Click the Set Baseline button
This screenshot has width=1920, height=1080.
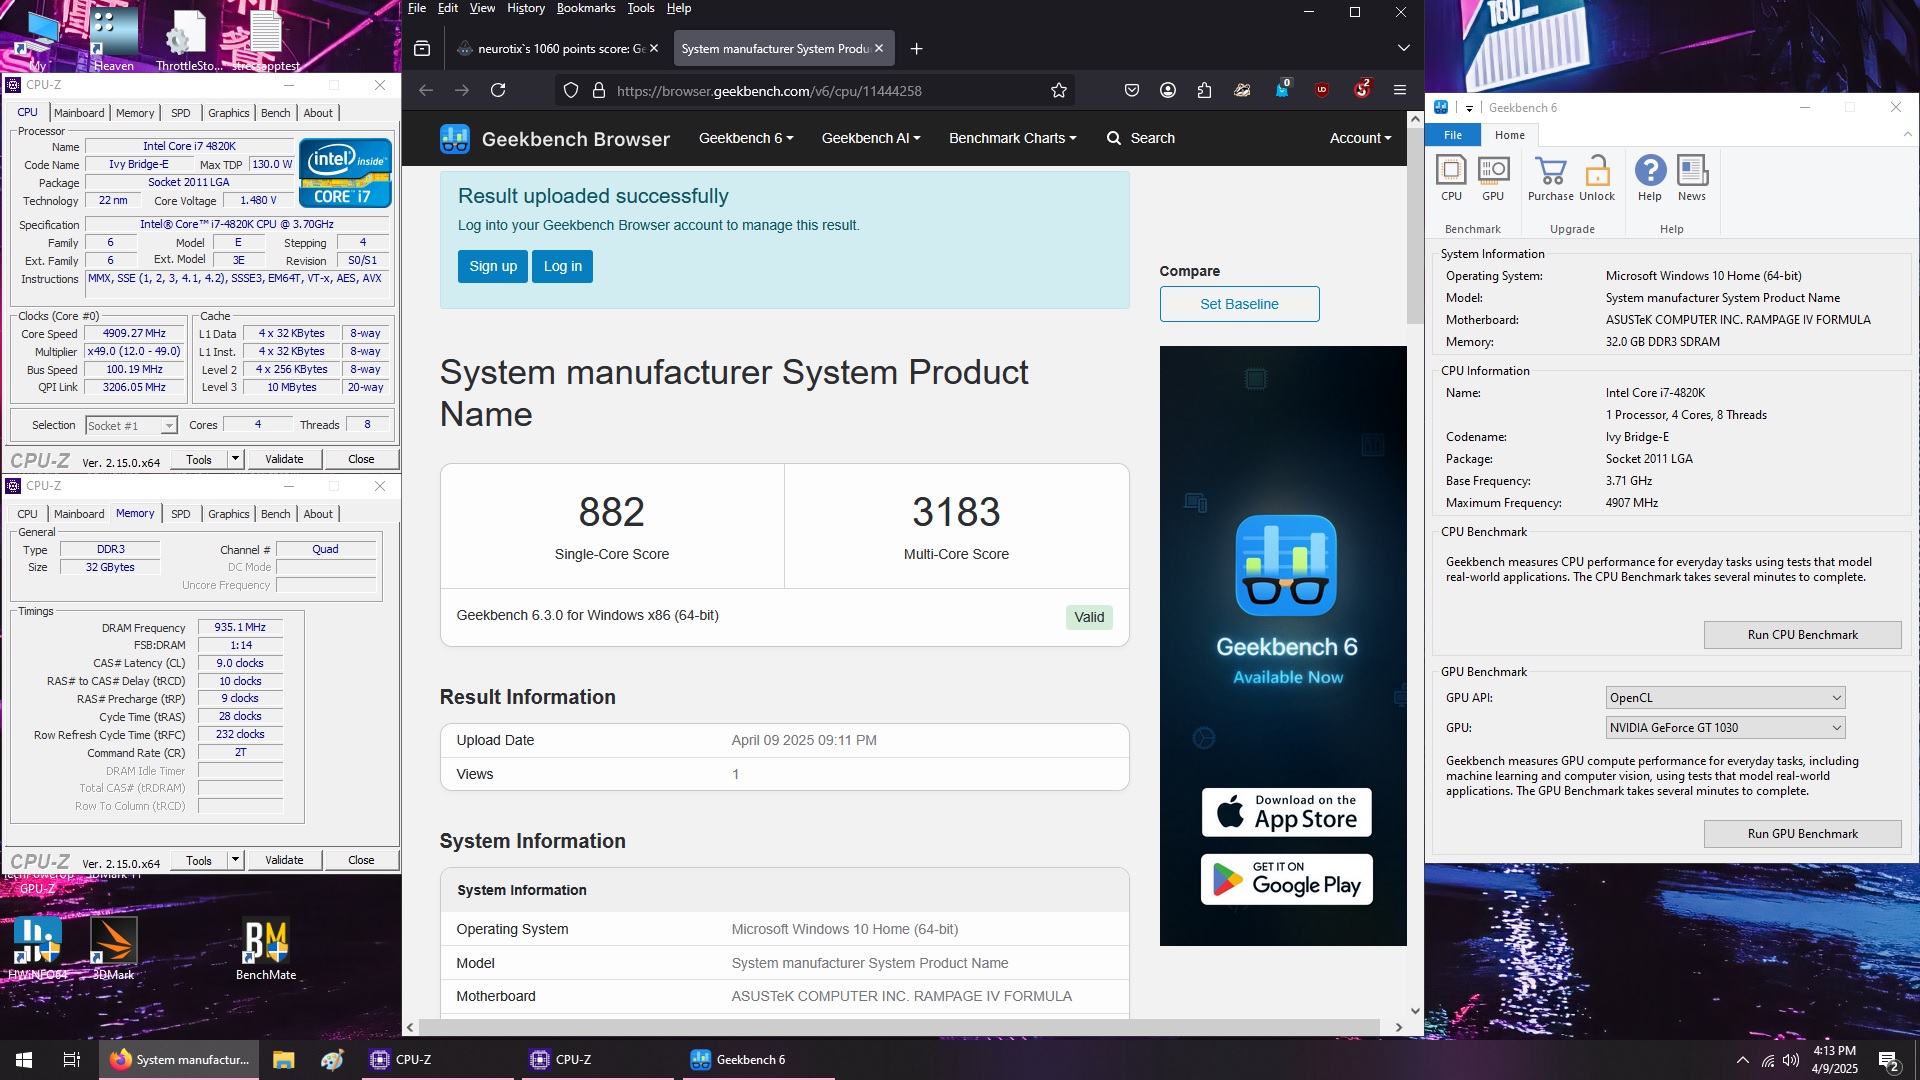[1239, 304]
